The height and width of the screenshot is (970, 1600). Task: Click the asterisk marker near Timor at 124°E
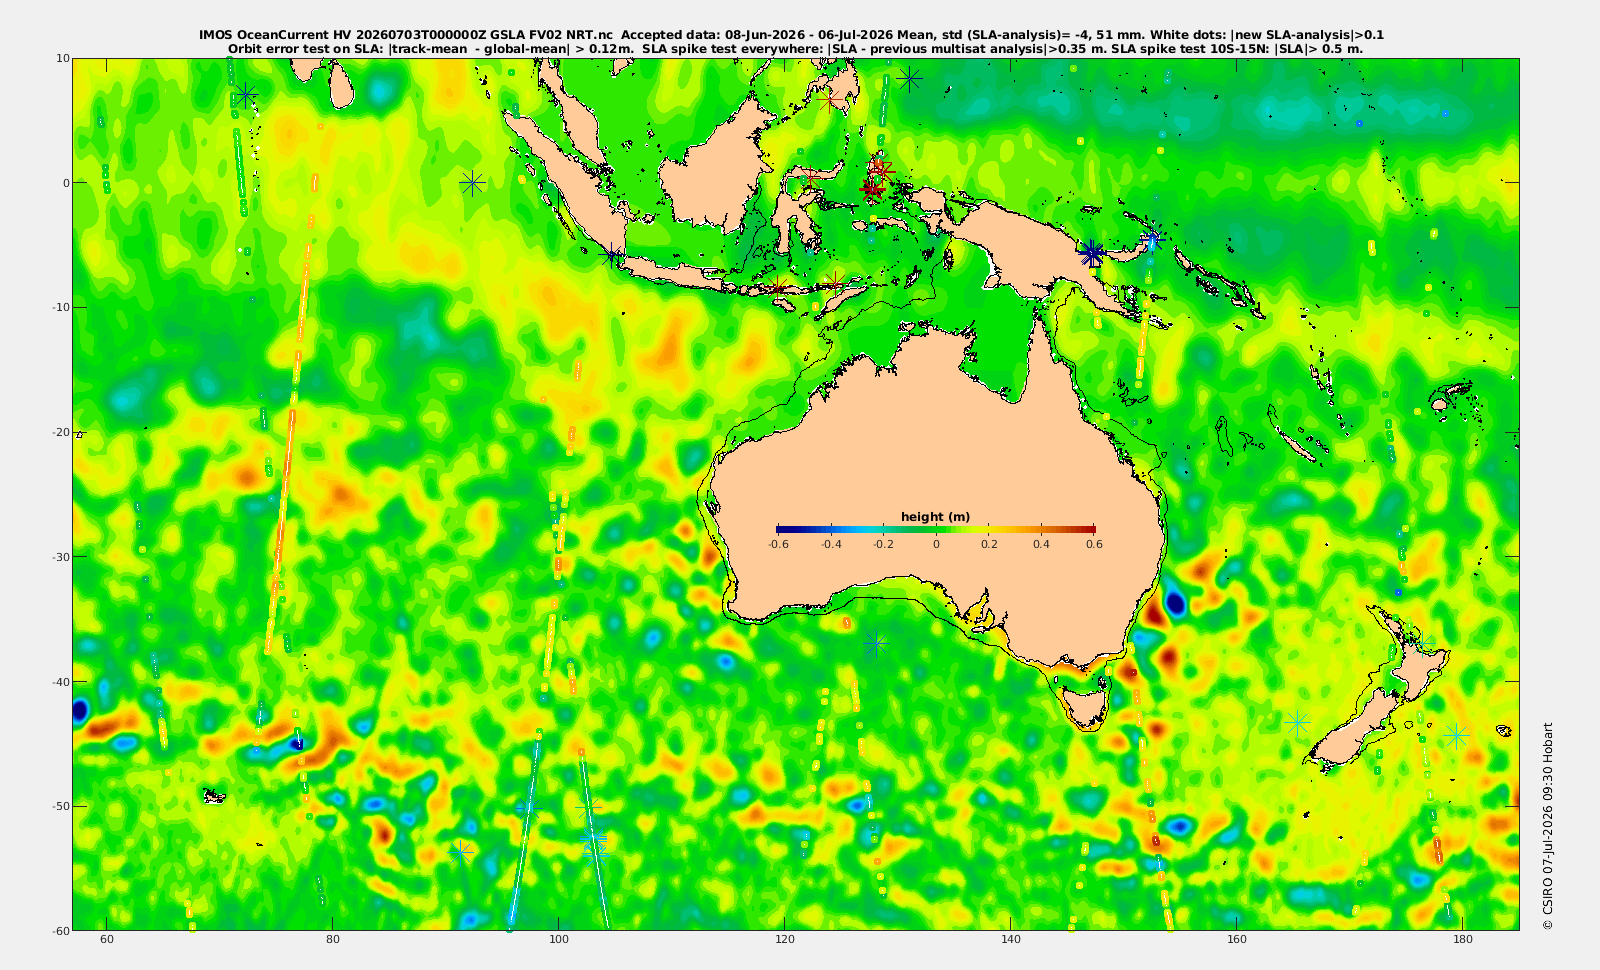[x=833, y=281]
